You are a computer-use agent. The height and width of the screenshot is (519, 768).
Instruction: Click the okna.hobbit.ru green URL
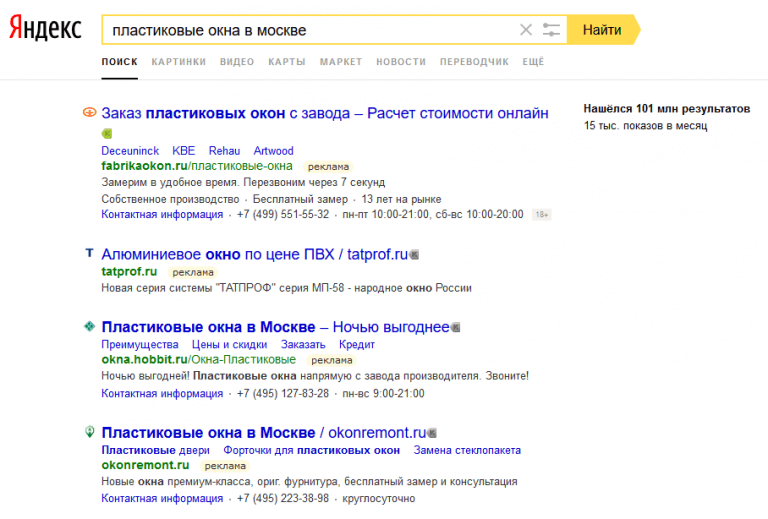tap(198, 359)
